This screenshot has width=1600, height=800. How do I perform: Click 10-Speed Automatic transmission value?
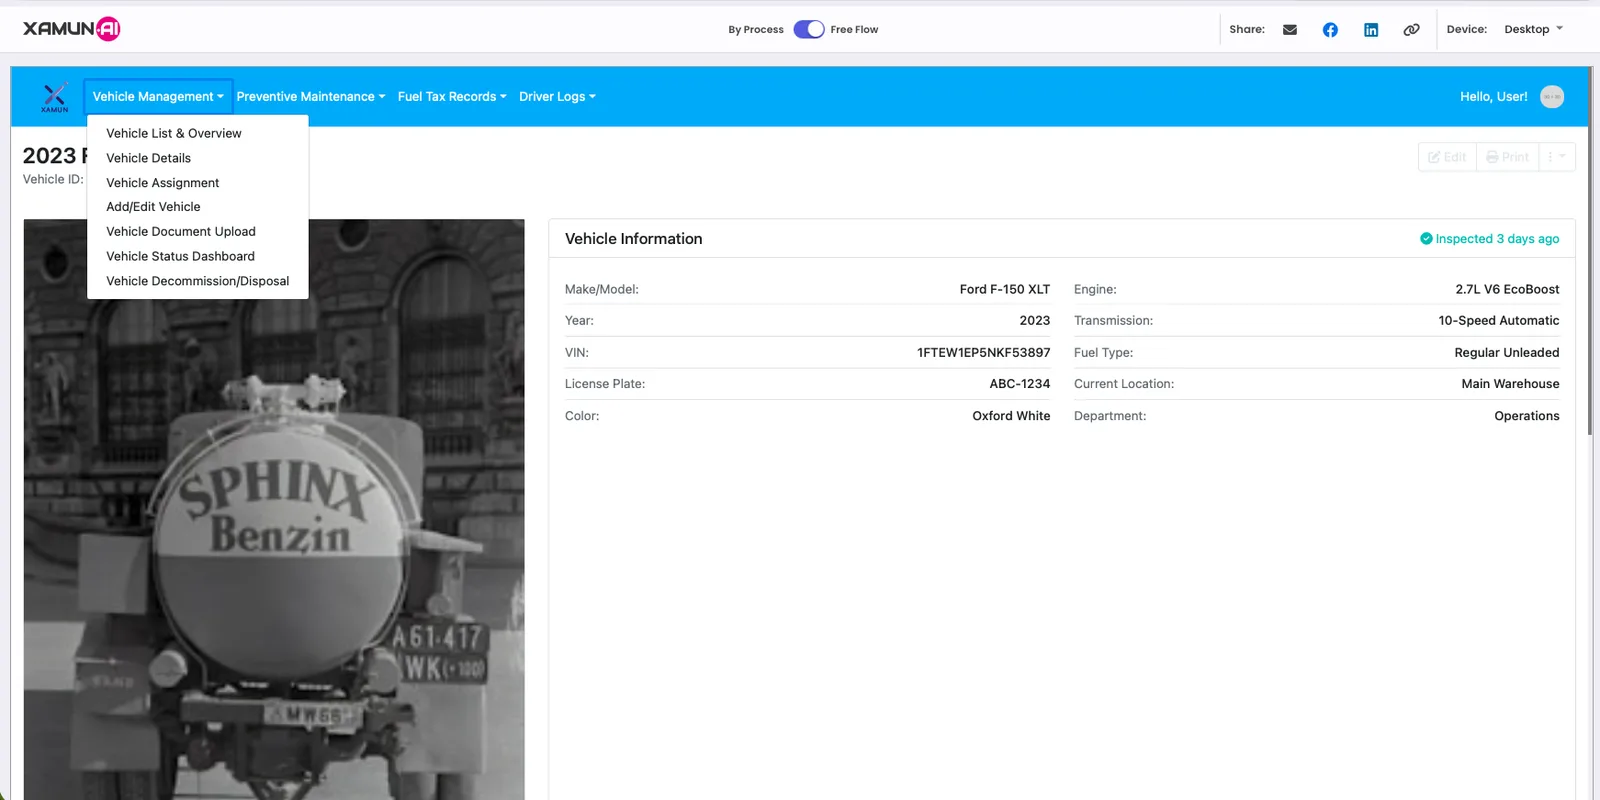pos(1498,321)
